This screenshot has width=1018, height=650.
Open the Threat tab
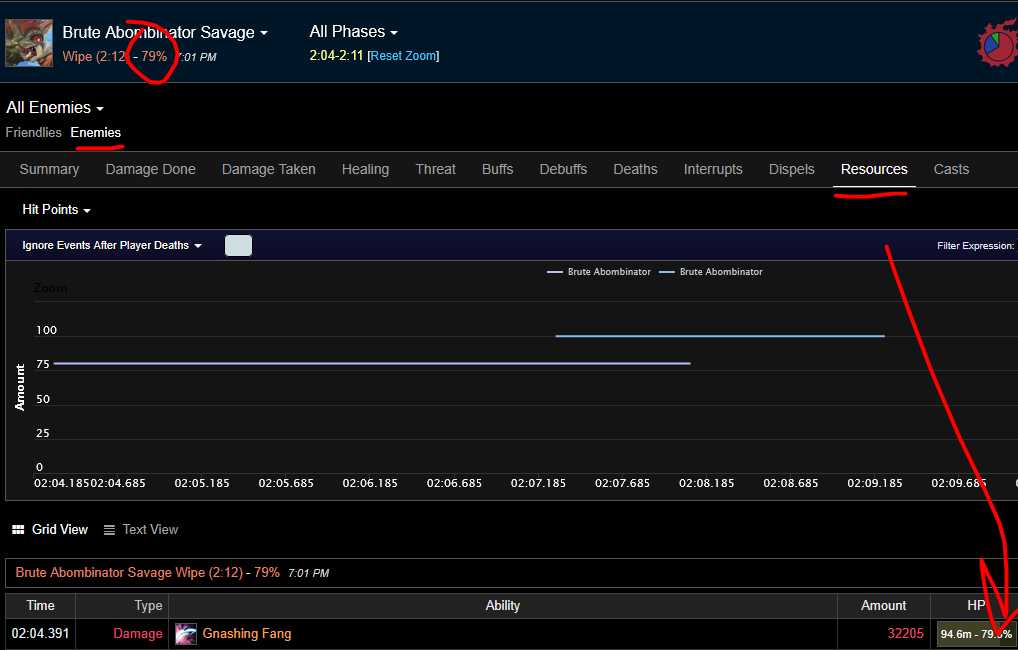point(436,169)
